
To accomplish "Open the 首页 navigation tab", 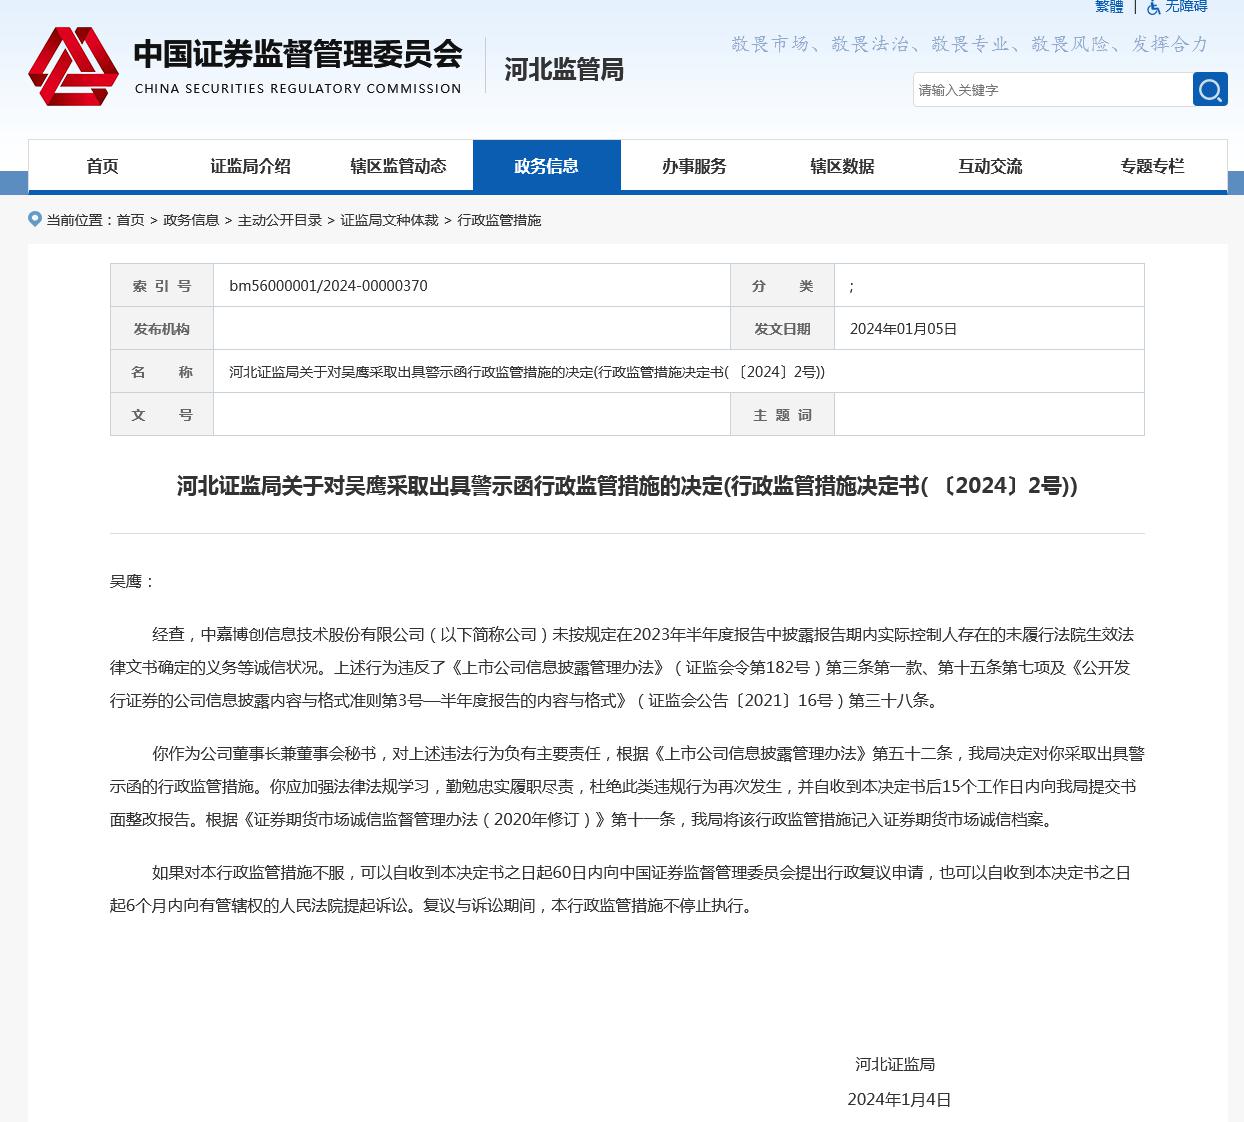I will tap(102, 166).
